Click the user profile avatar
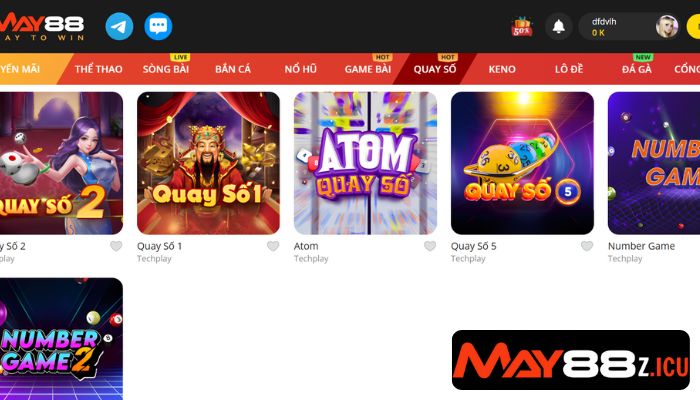The width and height of the screenshot is (700, 400). coord(667,26)
